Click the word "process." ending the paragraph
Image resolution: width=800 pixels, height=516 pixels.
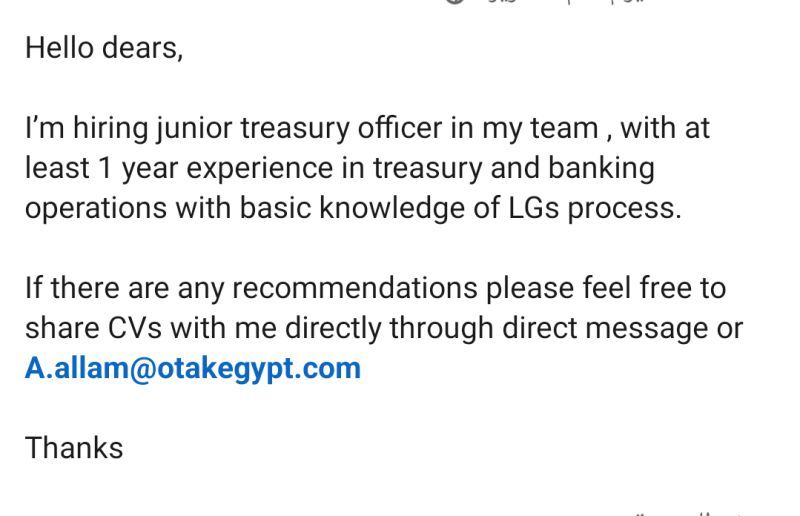click(624, 209)
